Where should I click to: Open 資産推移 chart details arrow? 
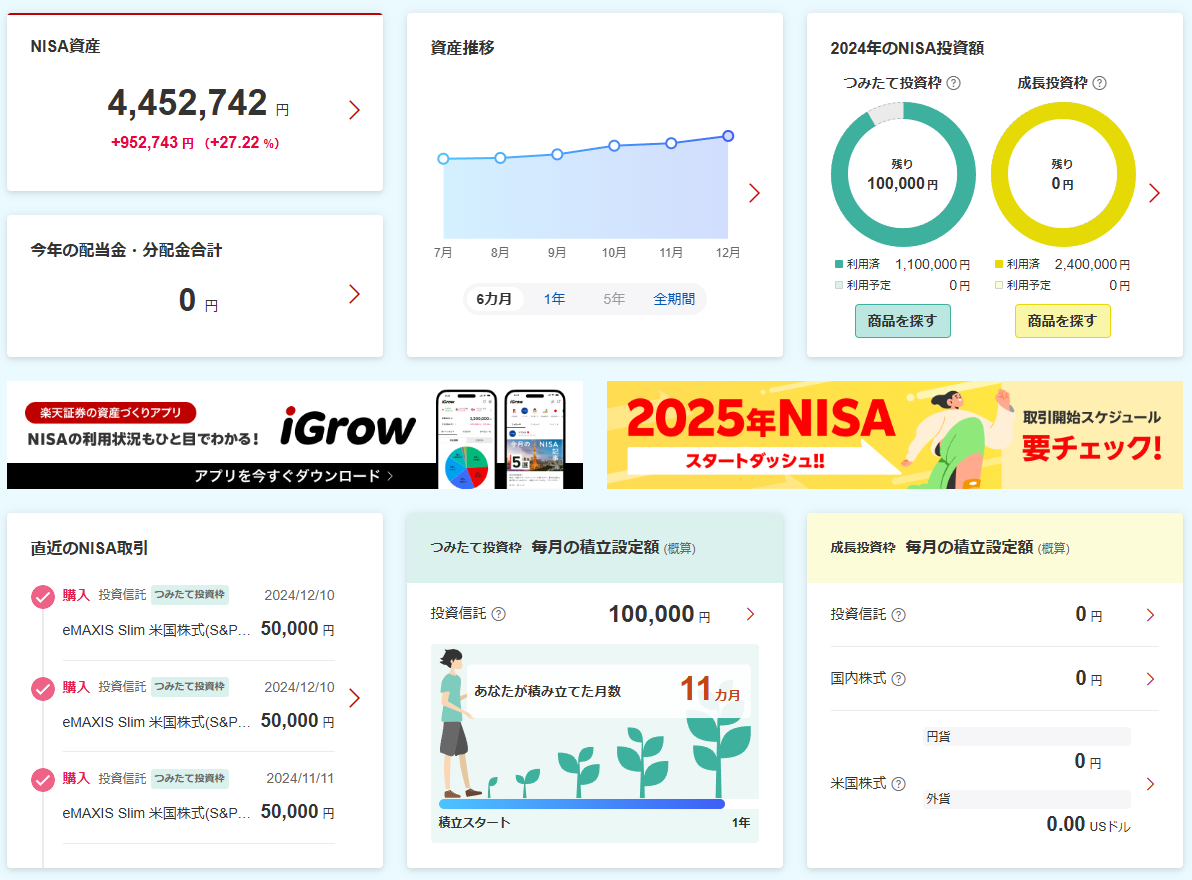pos(754,193)
